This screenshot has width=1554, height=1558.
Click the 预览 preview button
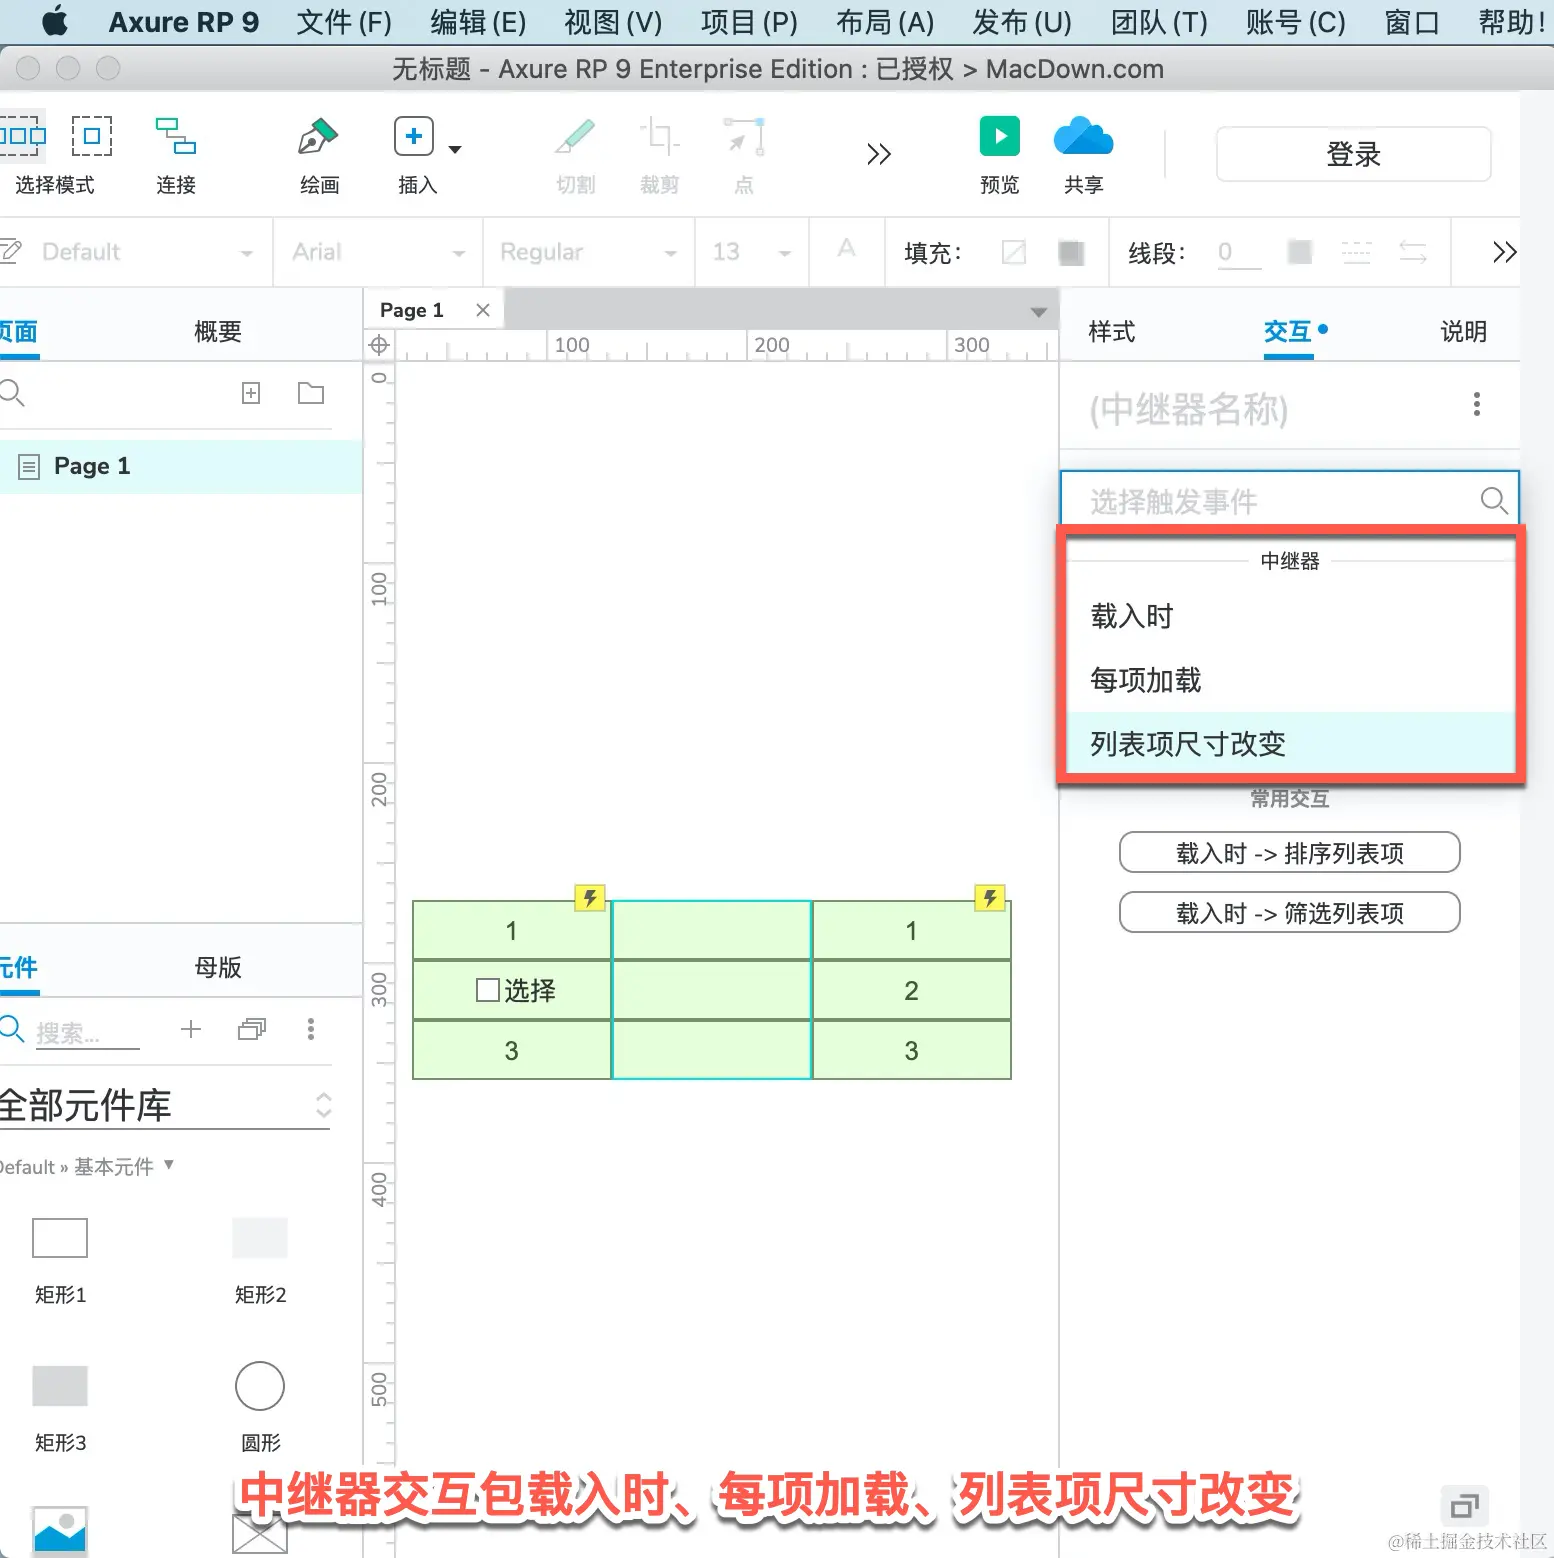(x=1000, y=155)
